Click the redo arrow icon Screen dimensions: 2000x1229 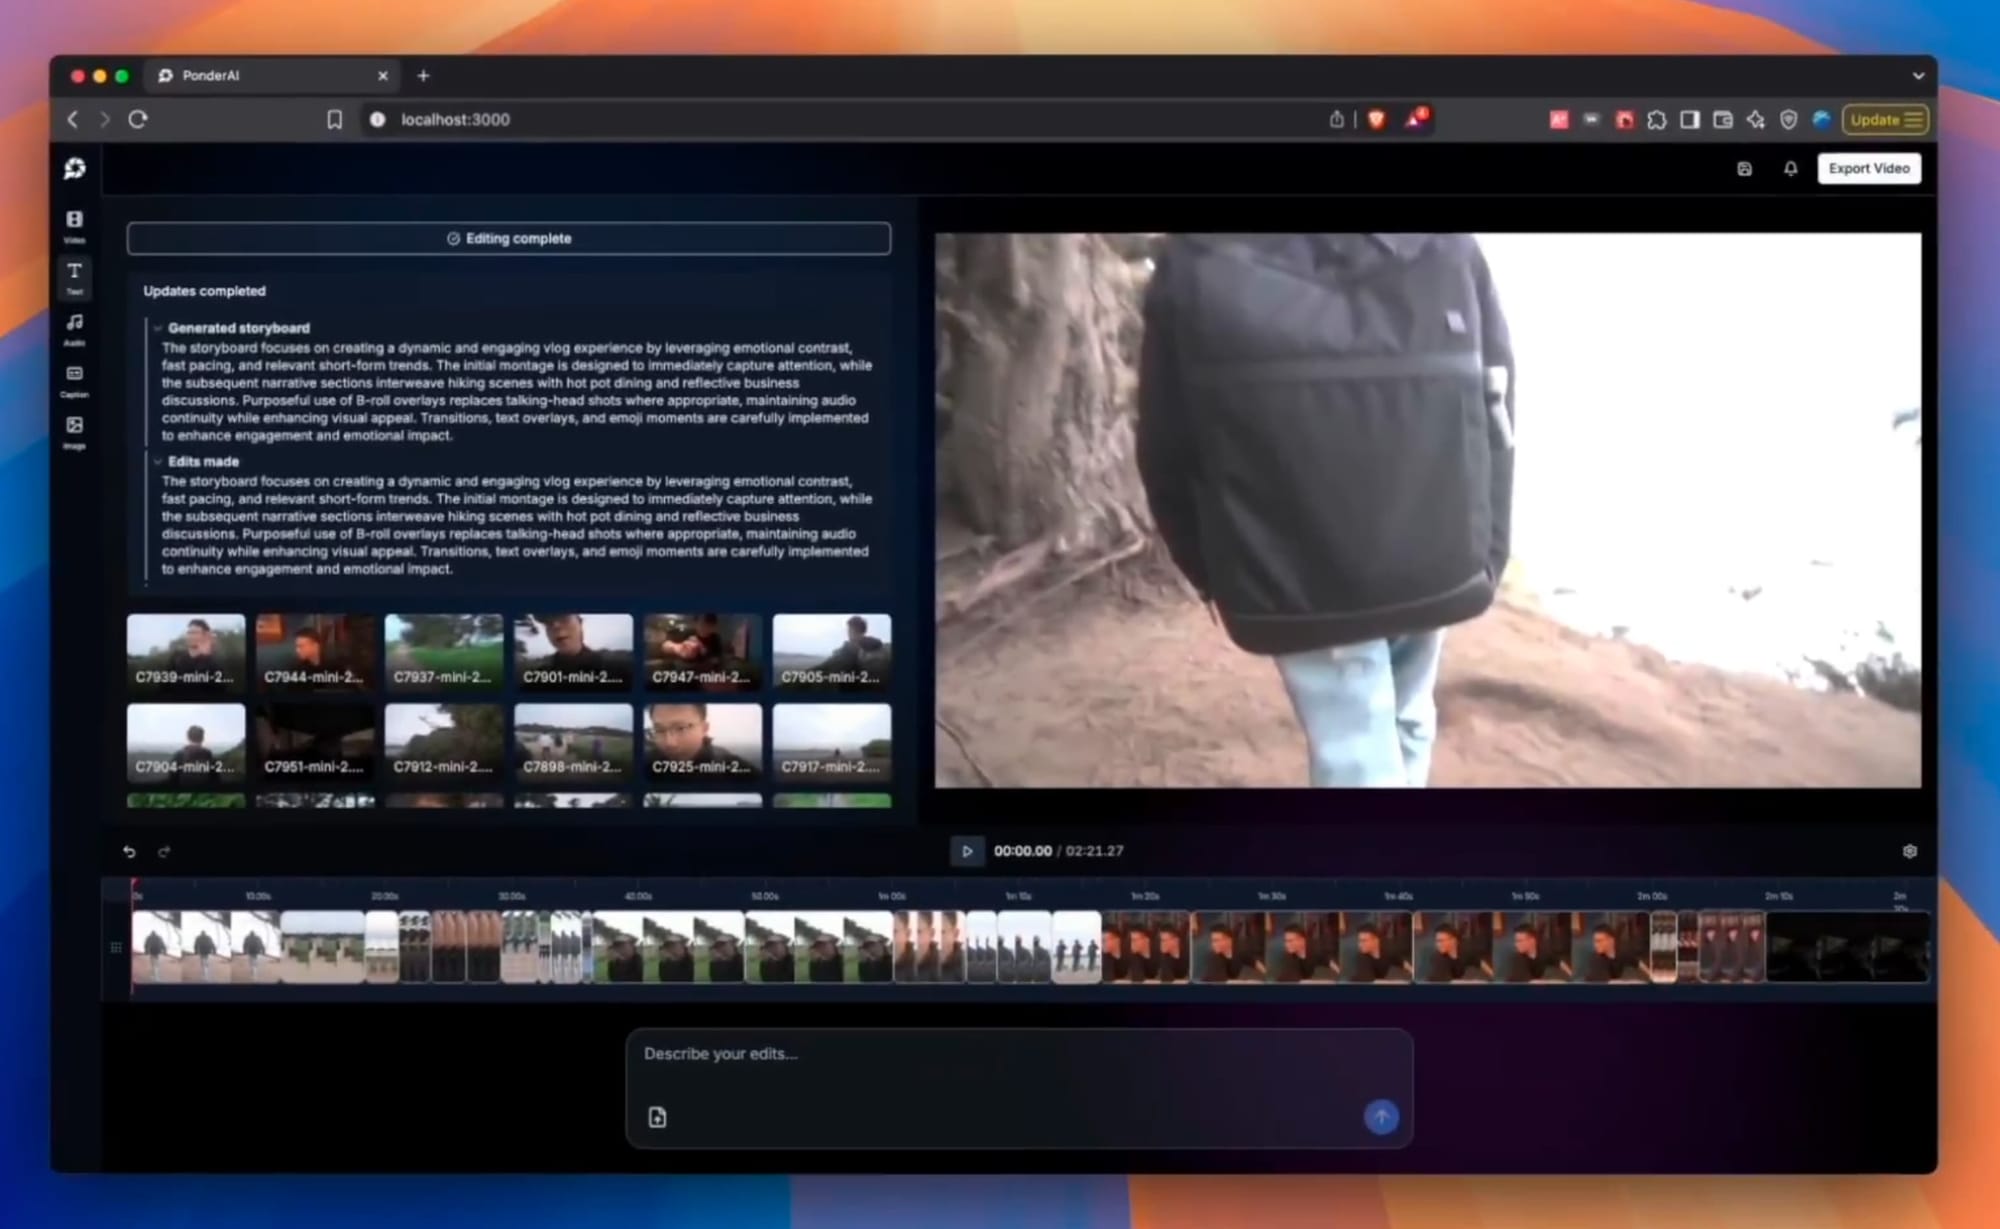[x=164, y=851]
